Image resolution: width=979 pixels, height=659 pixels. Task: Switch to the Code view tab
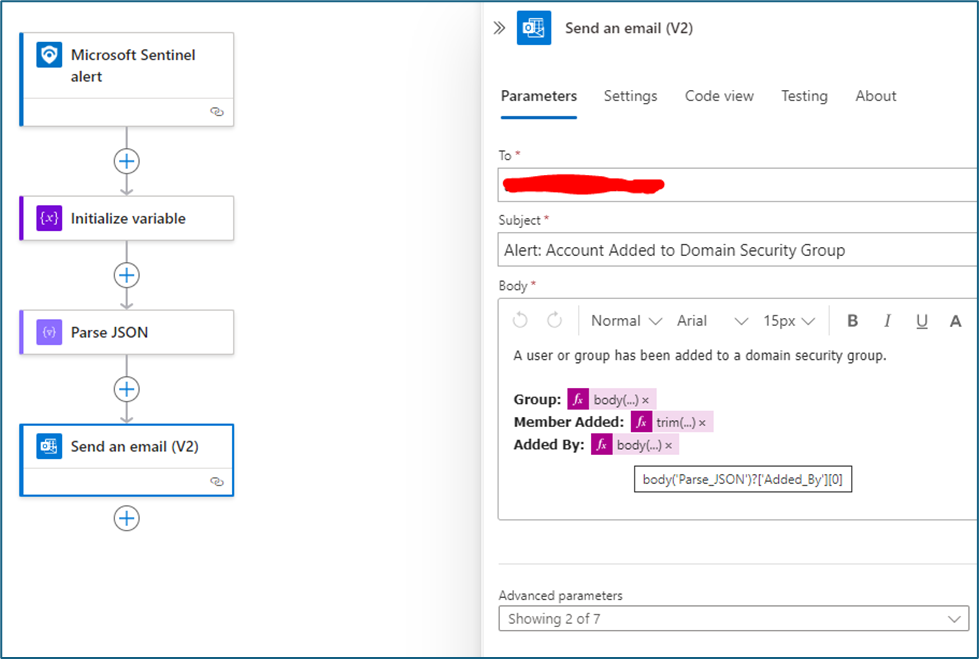[719, 96]
